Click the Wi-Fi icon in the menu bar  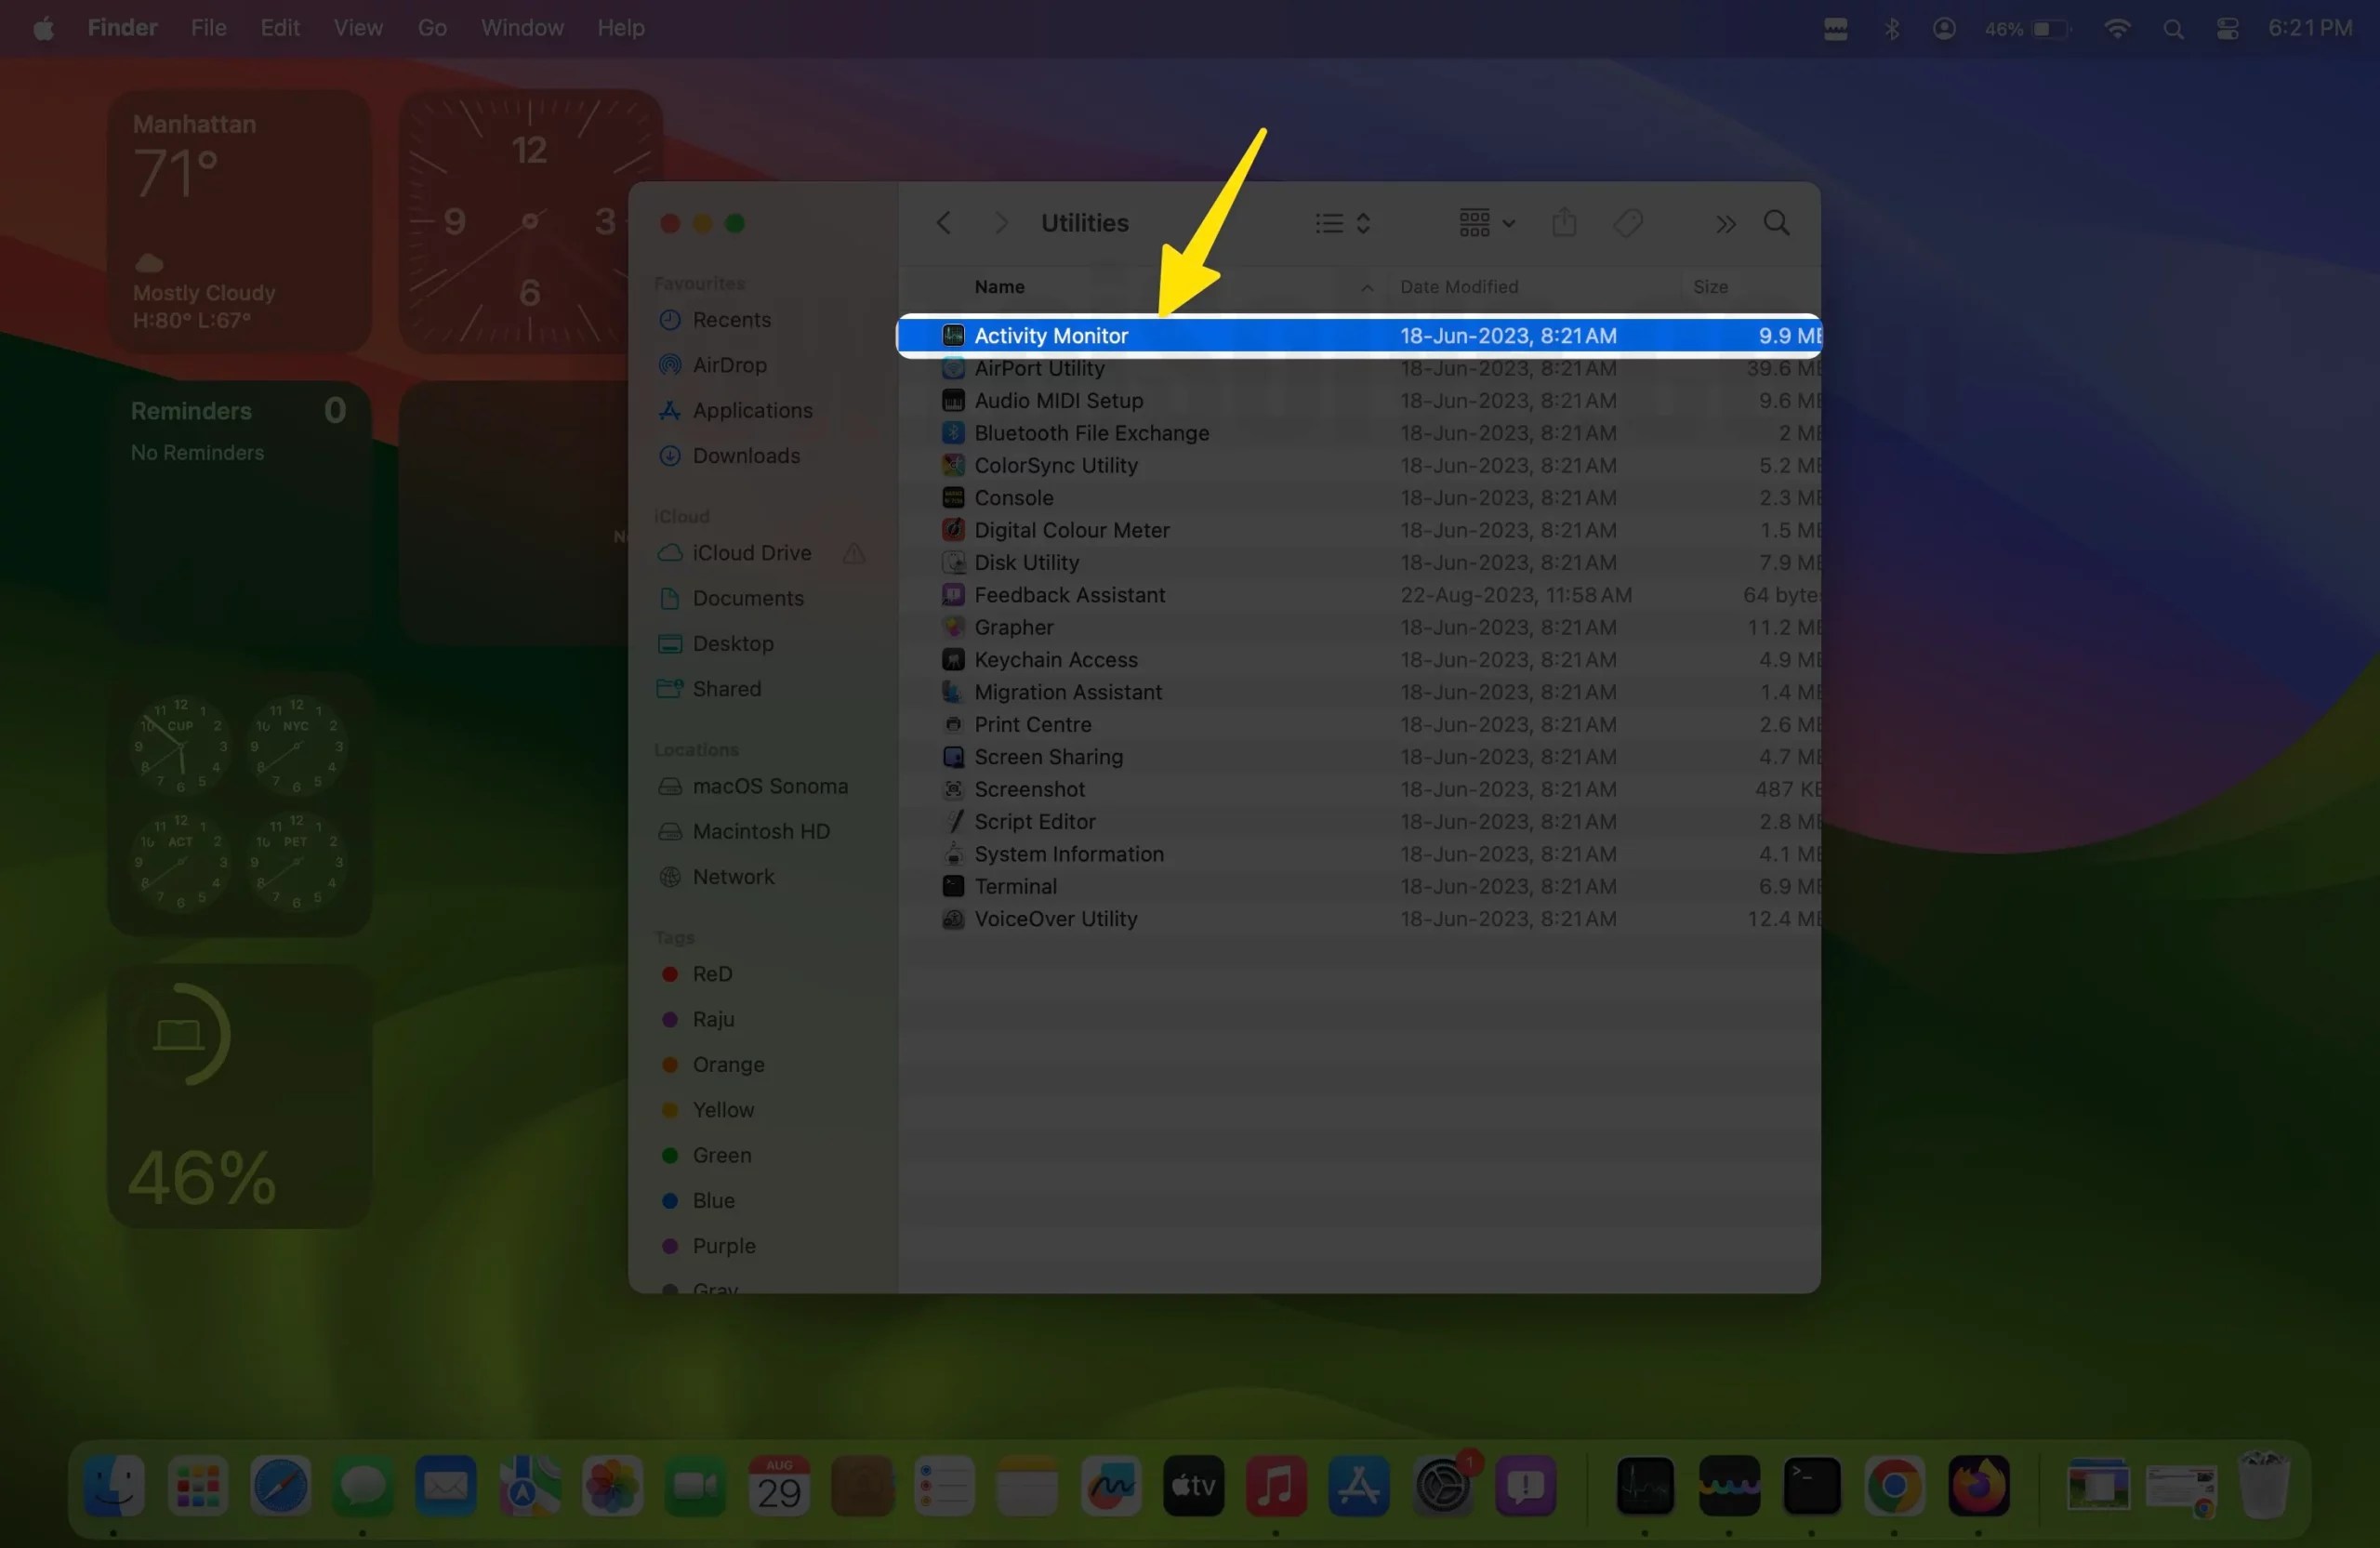point(2117,27)
